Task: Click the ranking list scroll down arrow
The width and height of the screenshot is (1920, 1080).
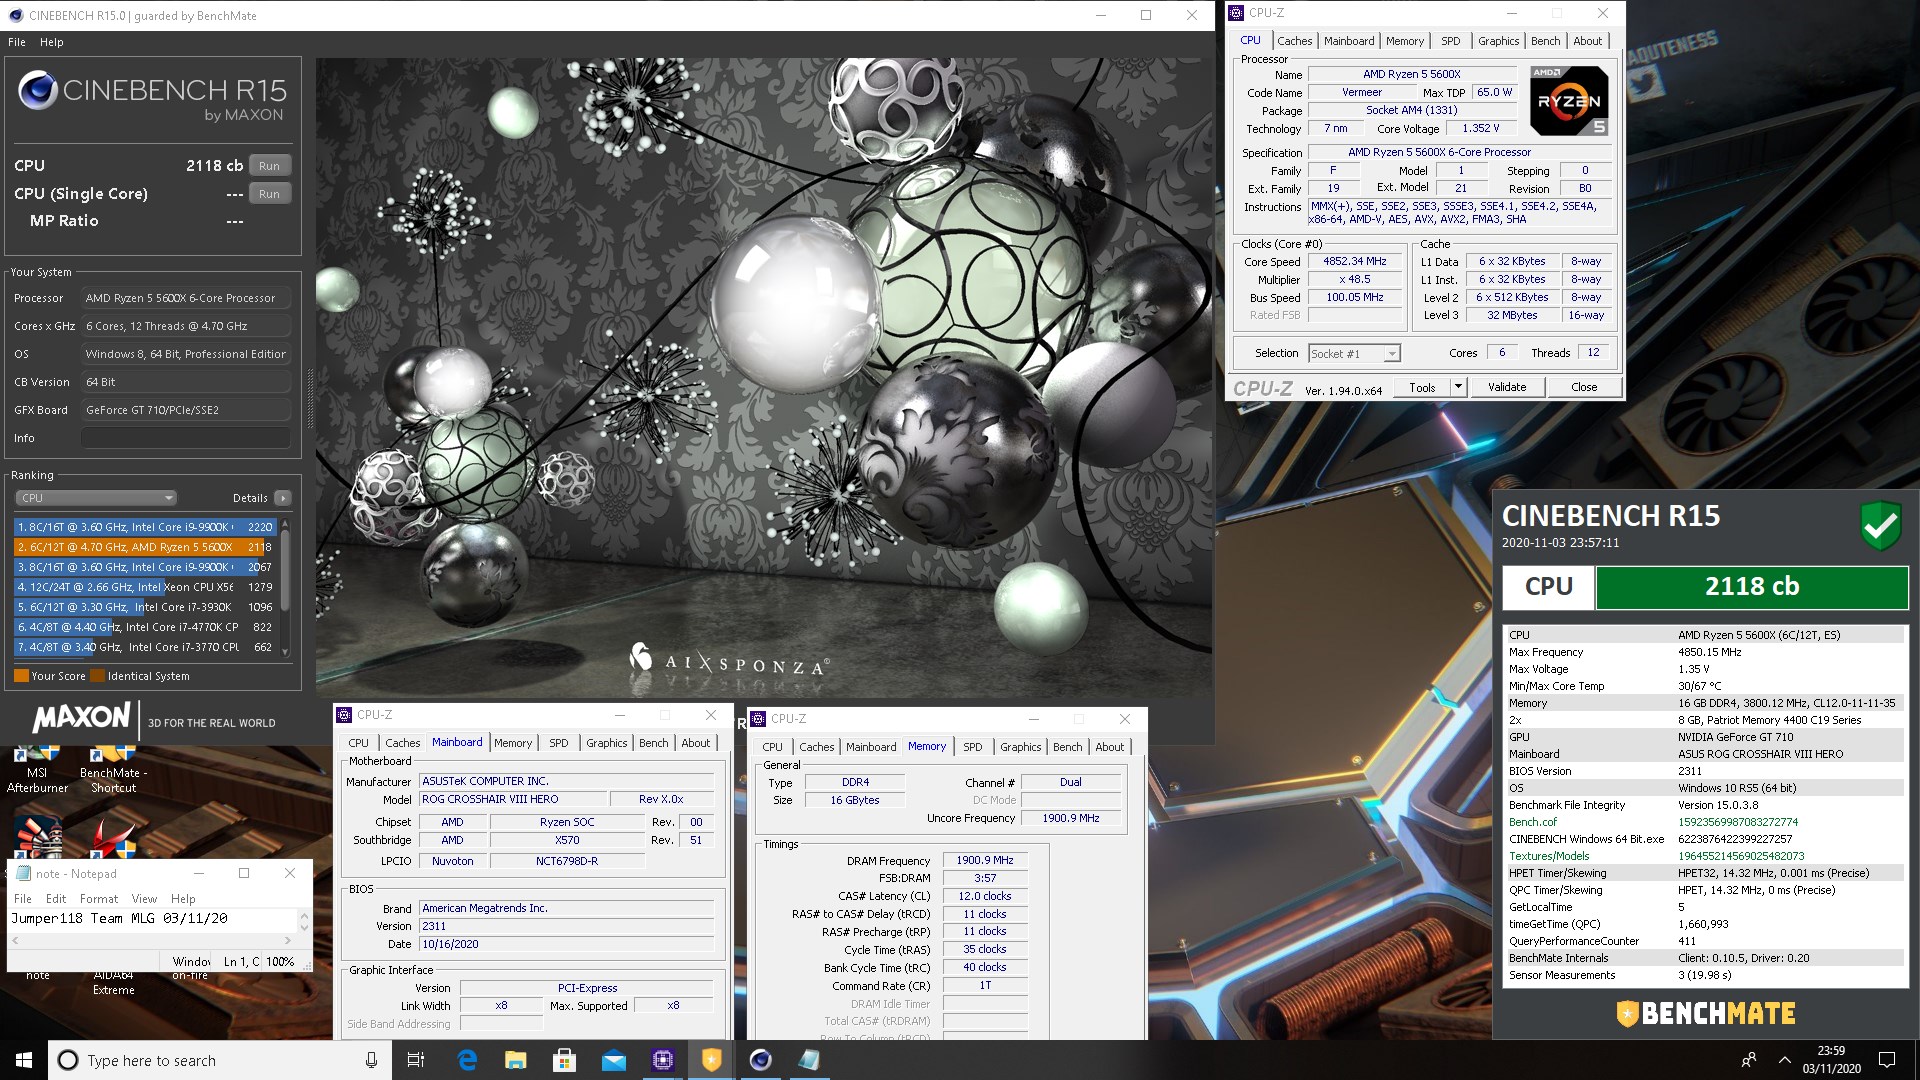Action: [286, 651]
